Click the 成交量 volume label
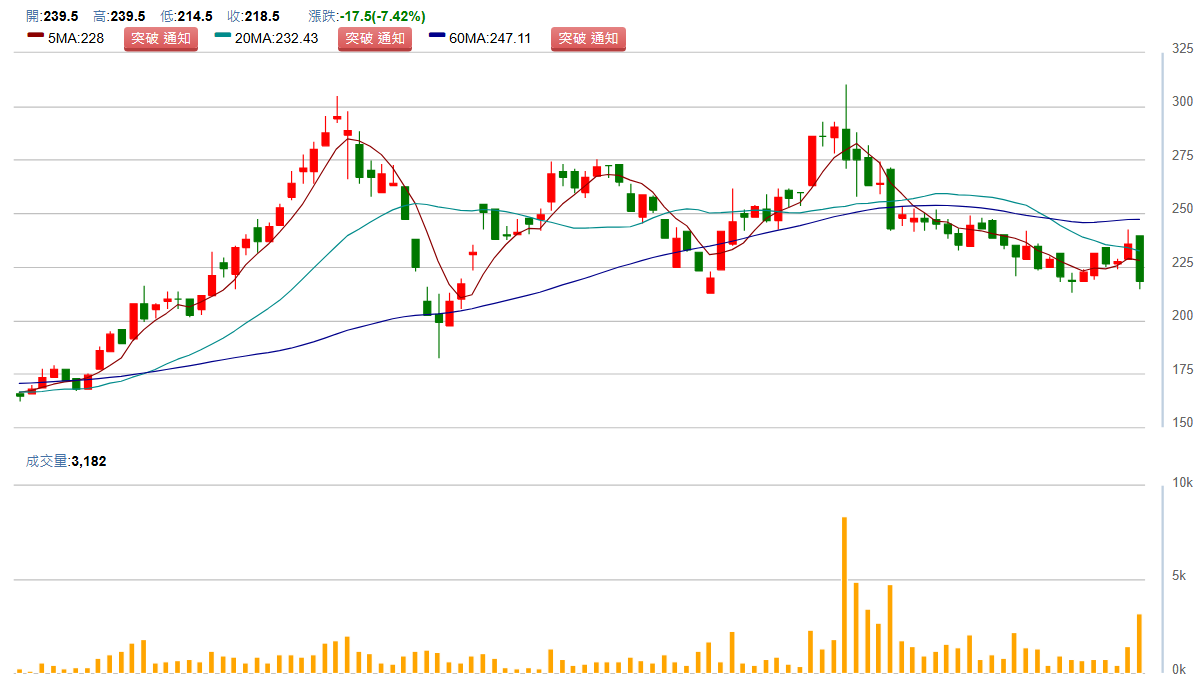This screenshot has height=681, width=1198. pos(48,461)
